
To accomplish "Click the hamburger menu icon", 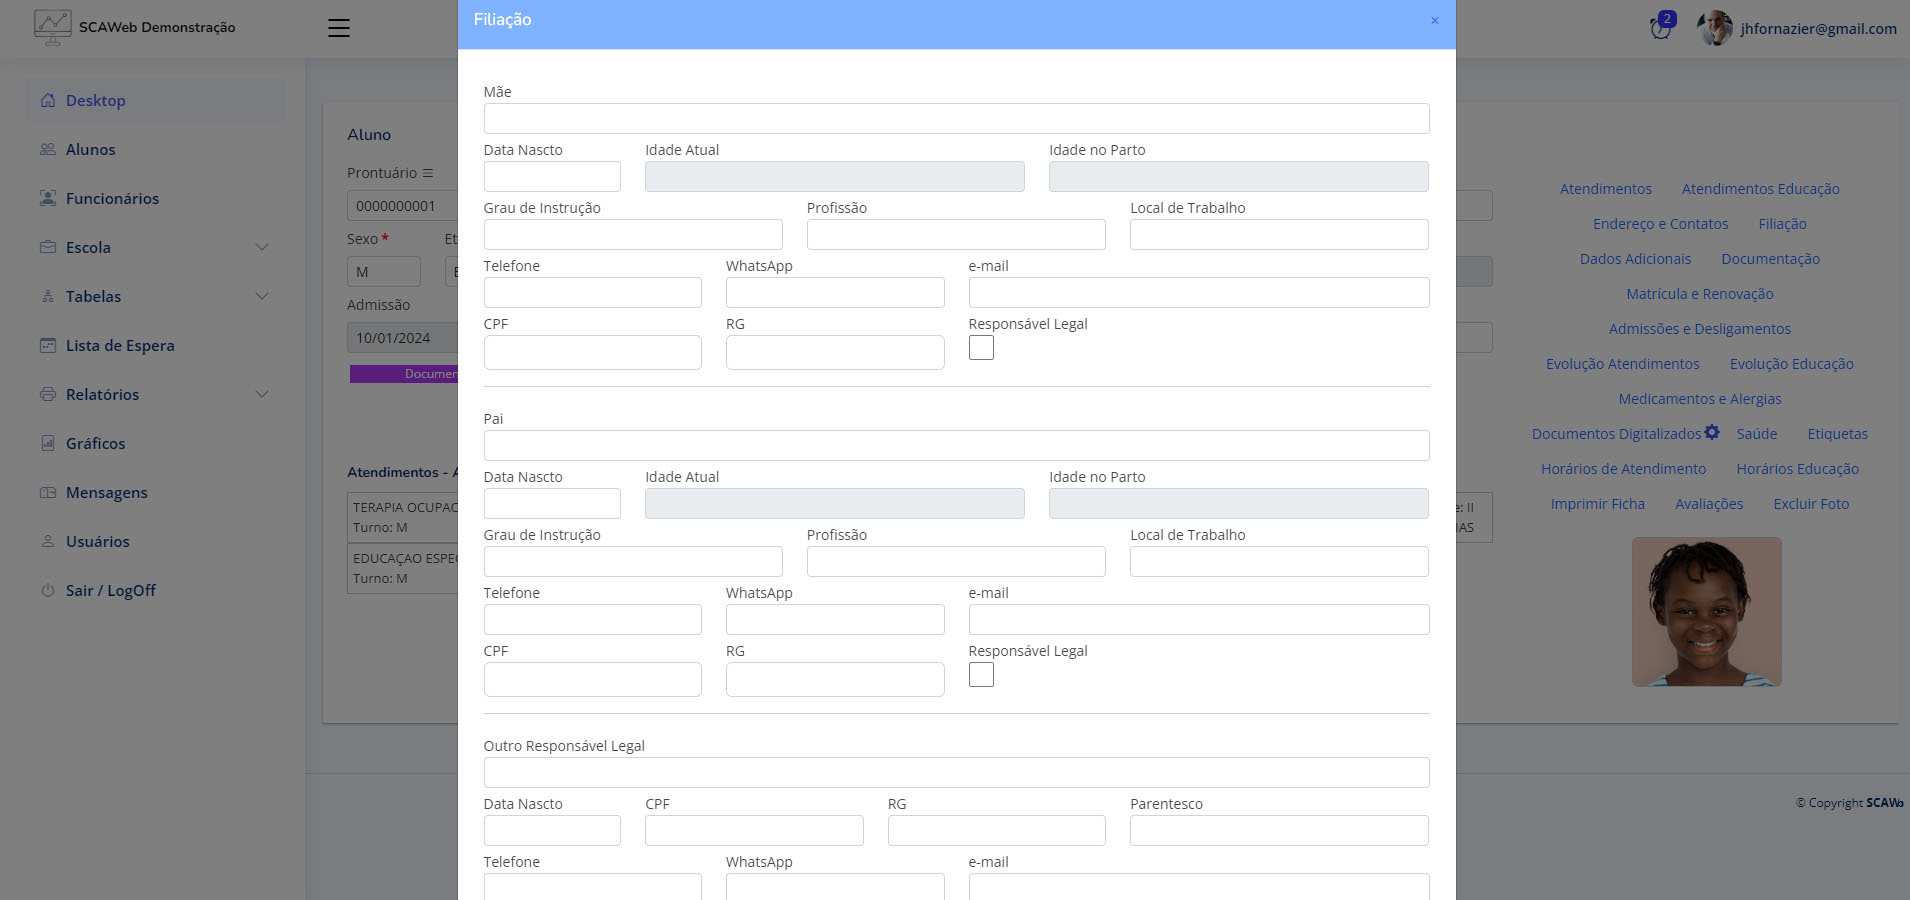I will (x=339, y=28).
